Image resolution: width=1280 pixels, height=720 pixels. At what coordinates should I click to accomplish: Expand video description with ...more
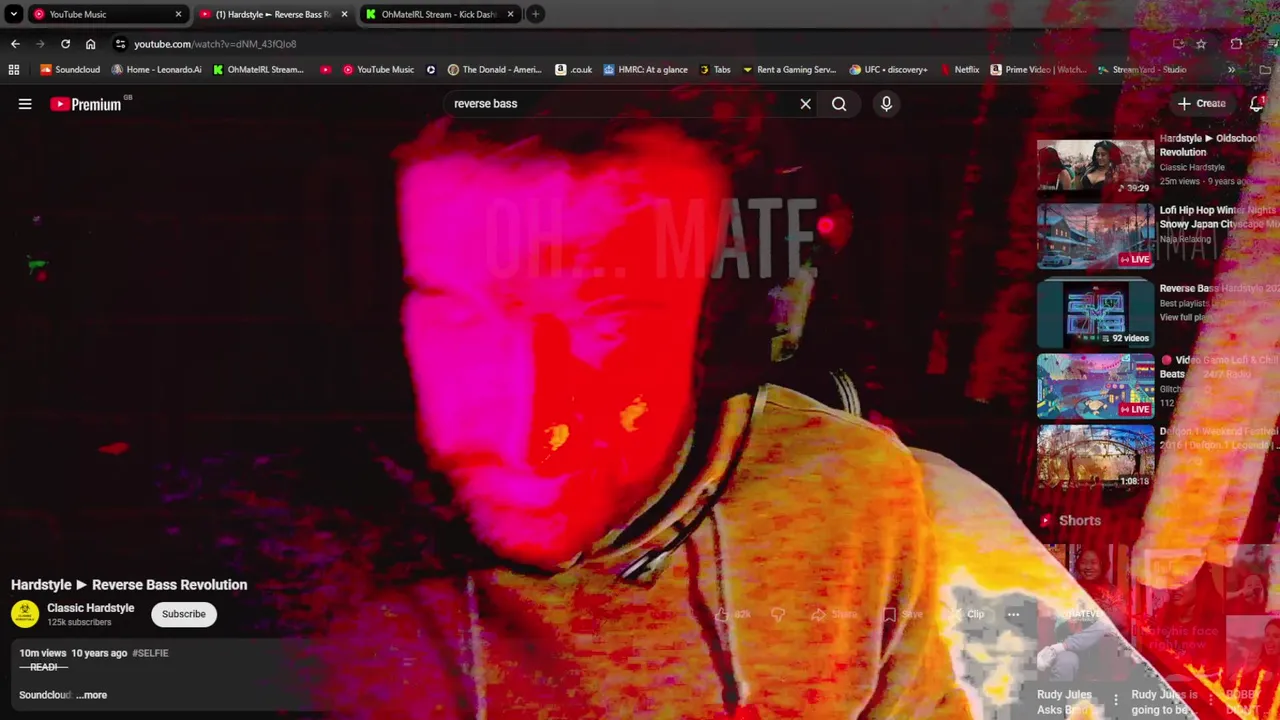(91, 695)
